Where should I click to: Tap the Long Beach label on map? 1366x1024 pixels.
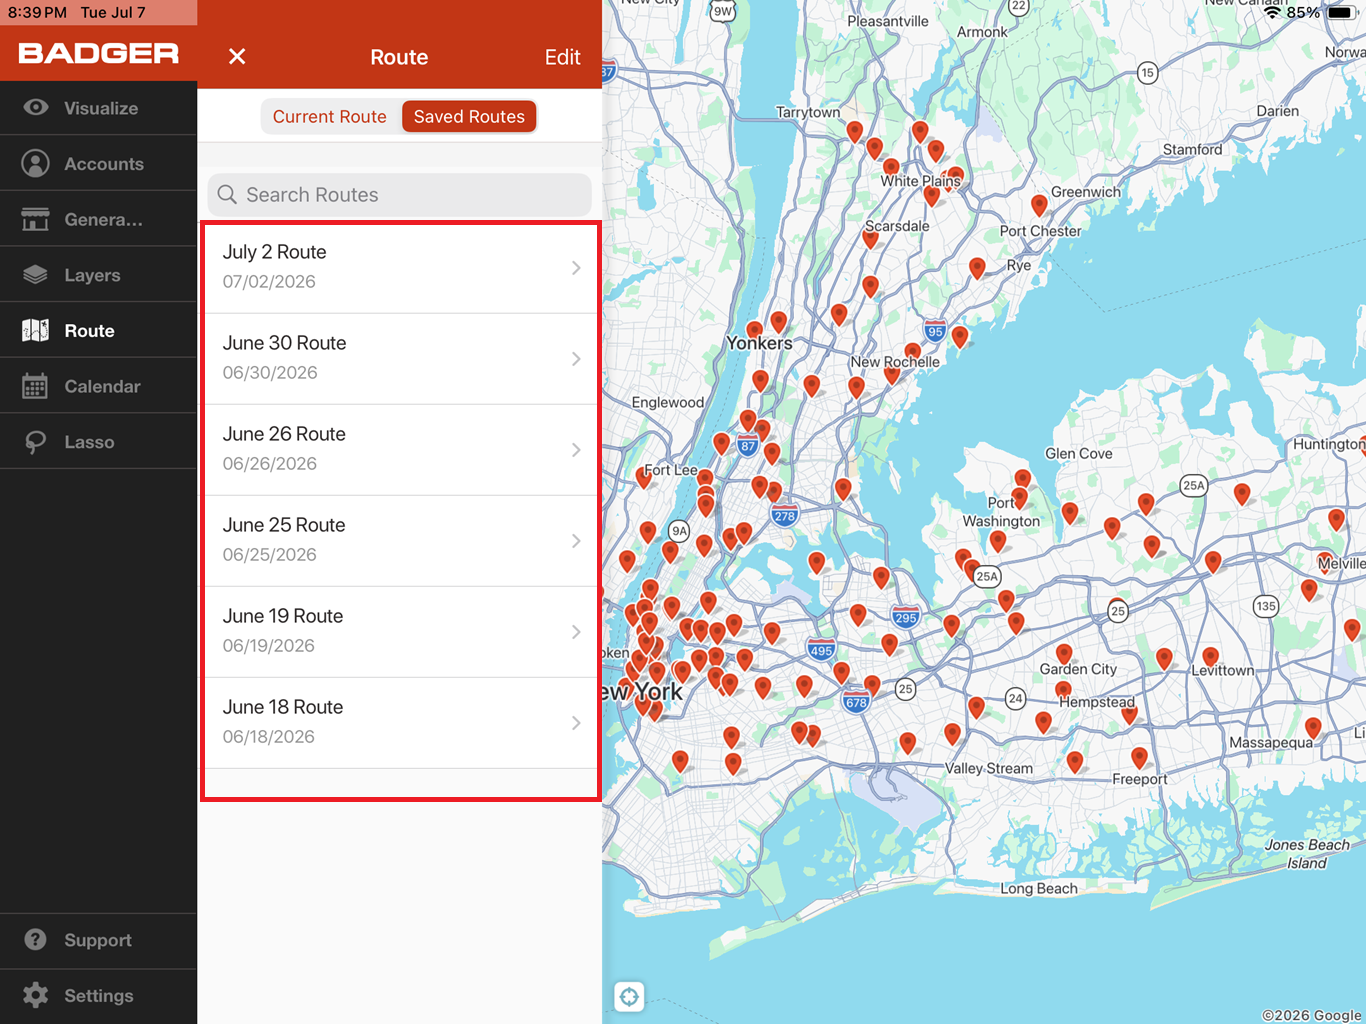[x=1039, y=888]
